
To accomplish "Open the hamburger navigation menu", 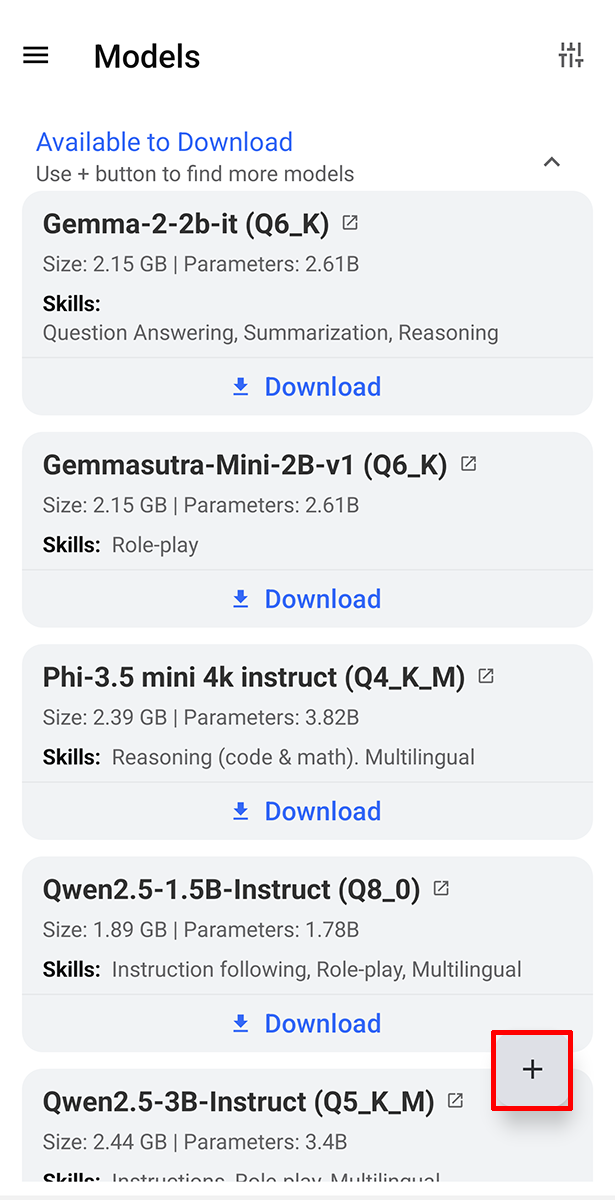I will 36,56.
